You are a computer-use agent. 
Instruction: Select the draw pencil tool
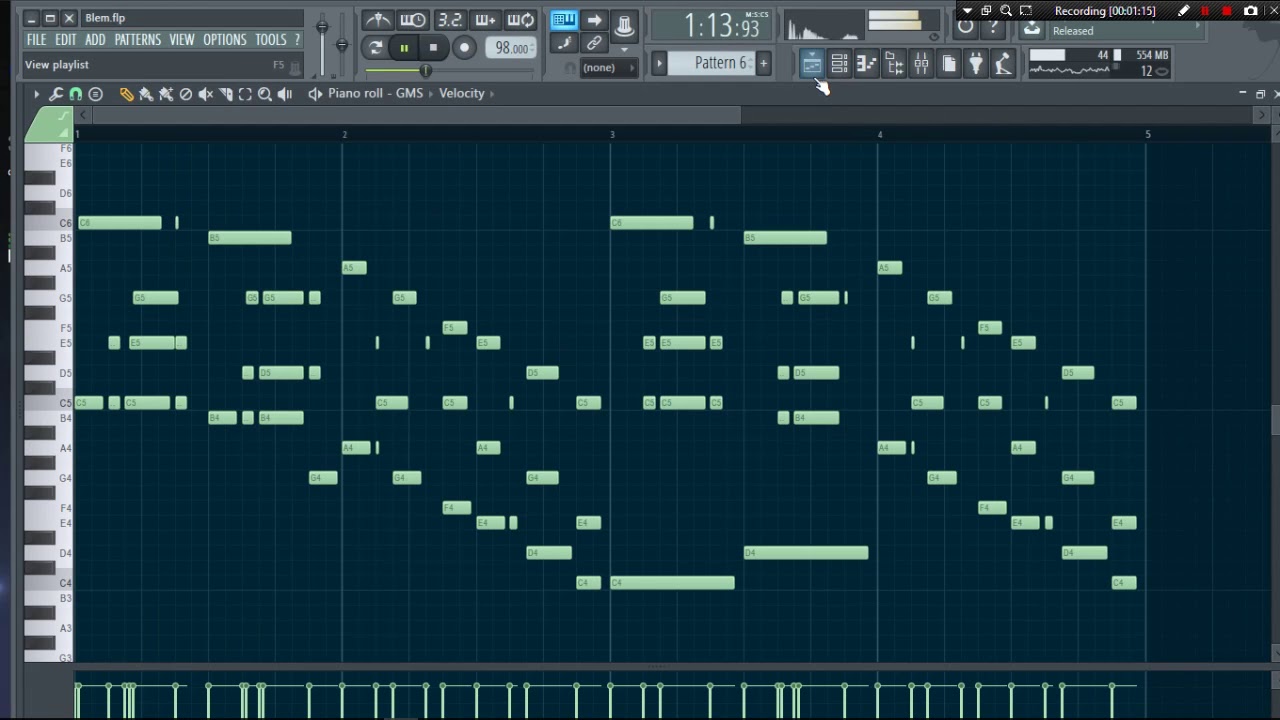coord(126,94)
